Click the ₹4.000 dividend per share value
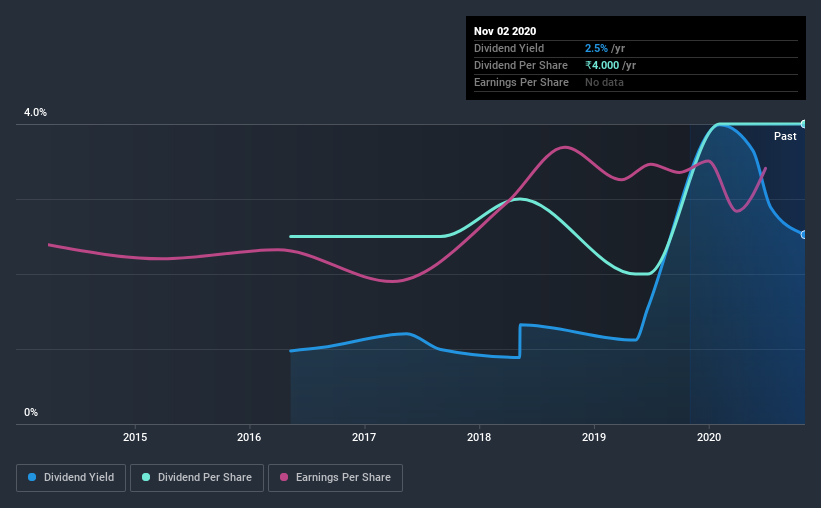821x508 pixels. [x=602, y=65]
